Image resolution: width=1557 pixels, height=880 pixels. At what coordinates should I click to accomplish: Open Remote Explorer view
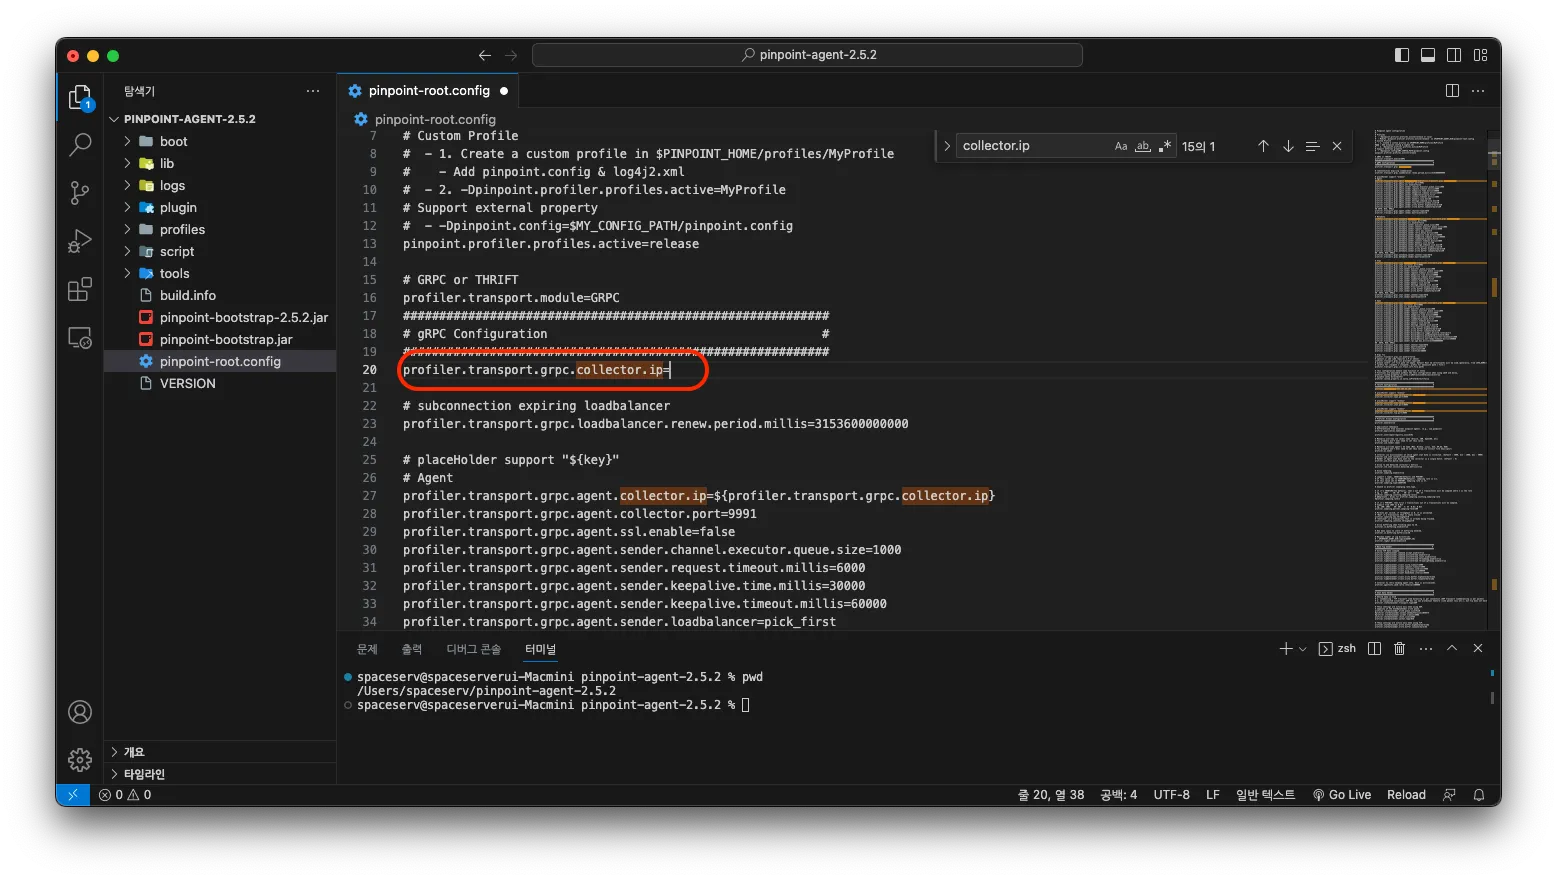[80, 338]
